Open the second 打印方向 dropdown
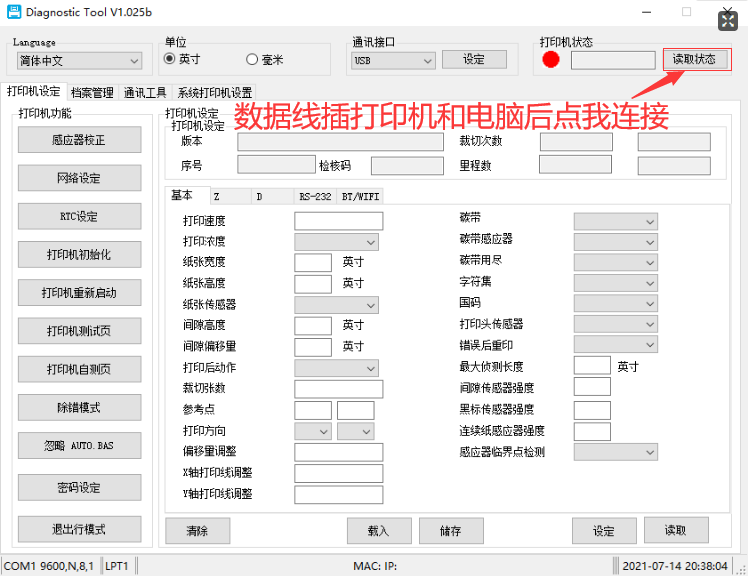 tap(356, 431)
